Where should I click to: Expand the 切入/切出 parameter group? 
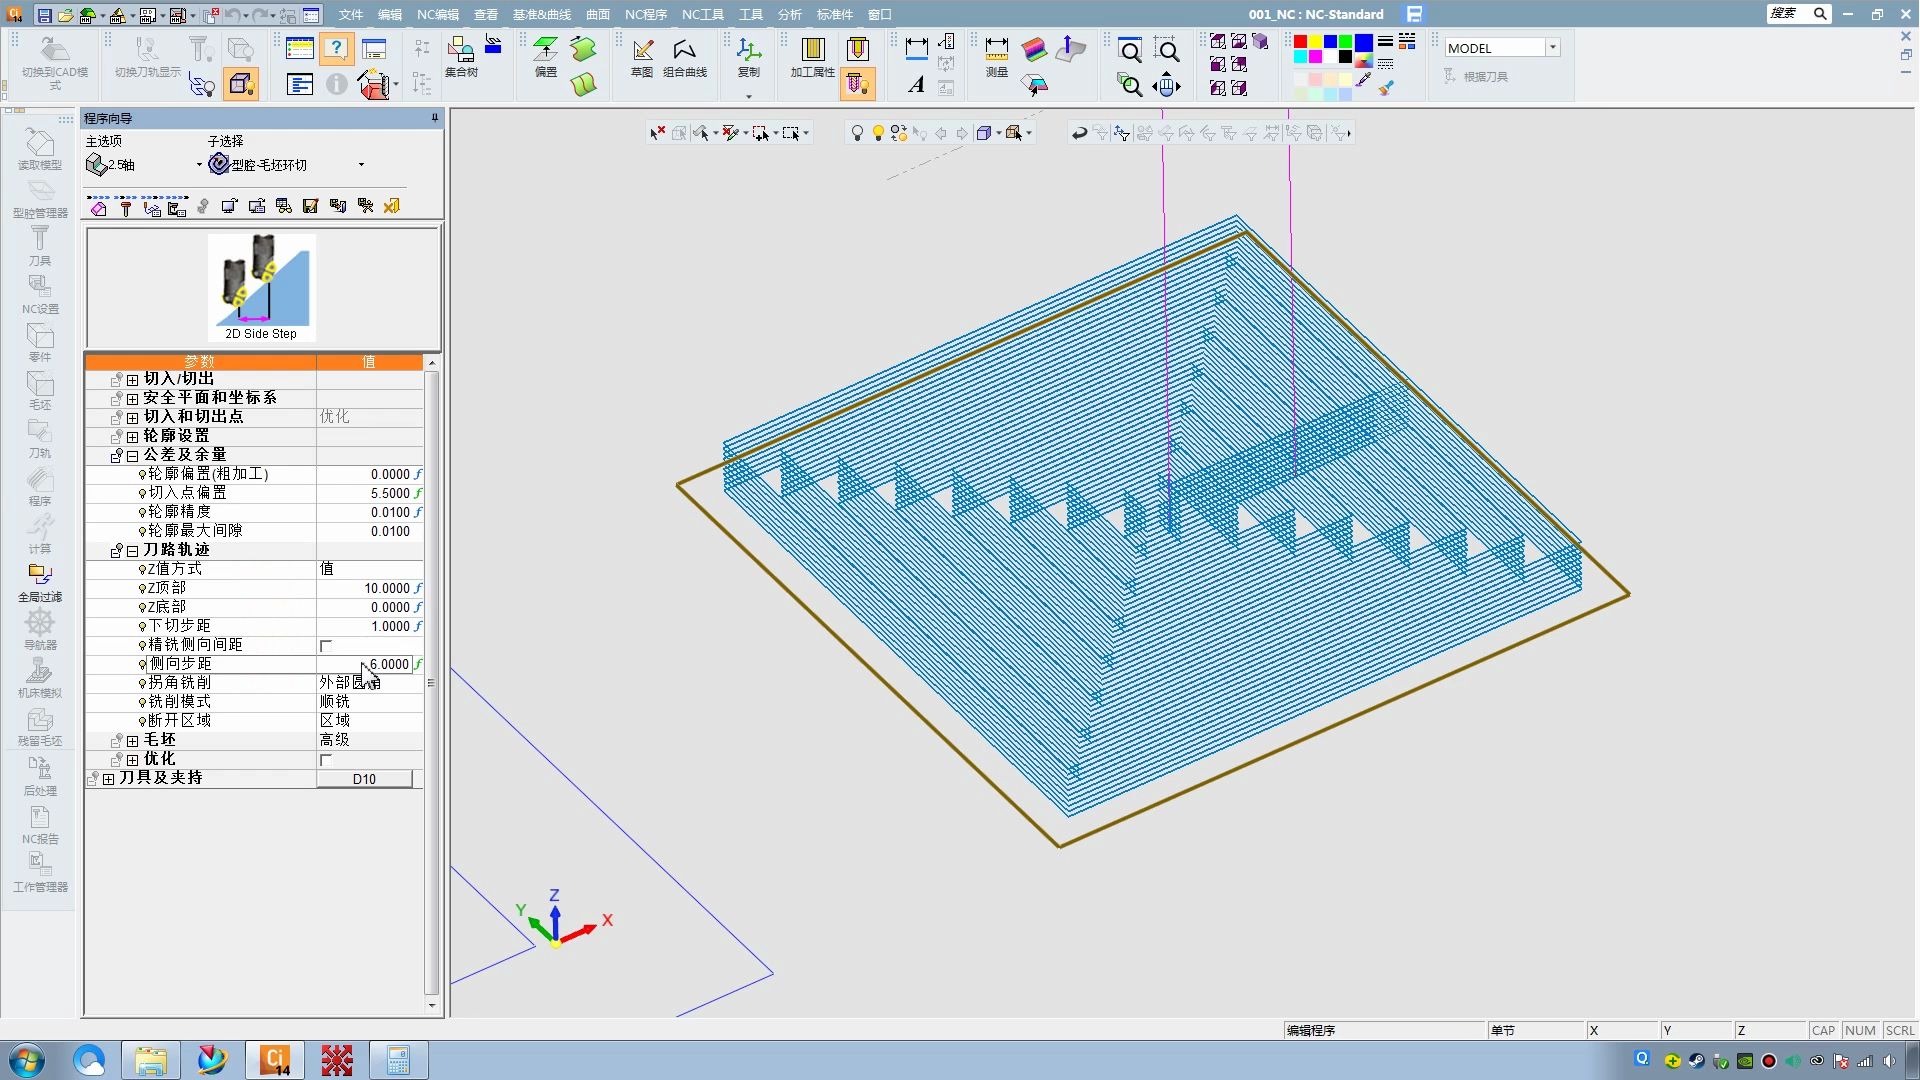coord(132,380)
